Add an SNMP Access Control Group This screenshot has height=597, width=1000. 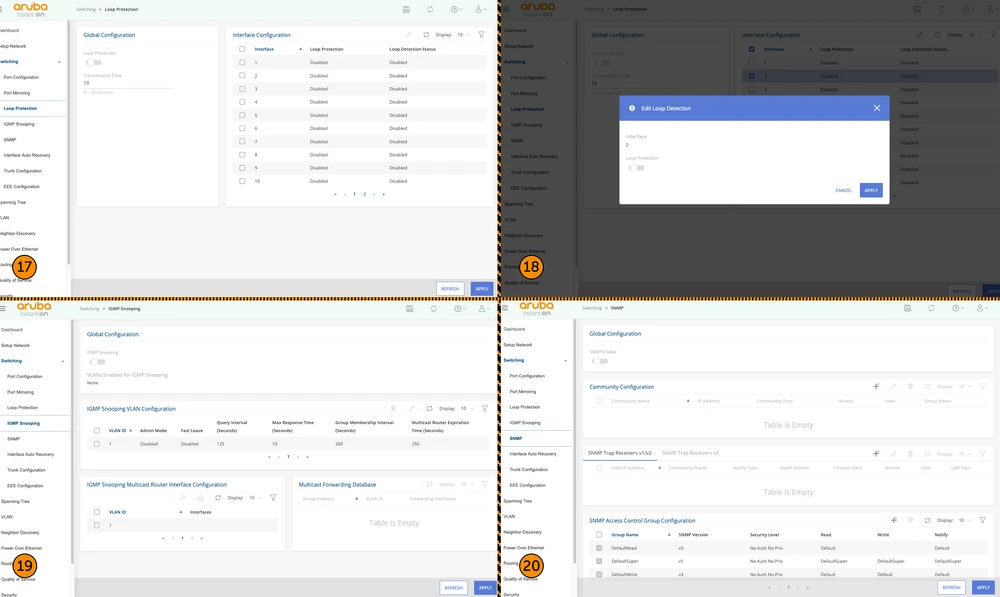[x=892, y=520]
